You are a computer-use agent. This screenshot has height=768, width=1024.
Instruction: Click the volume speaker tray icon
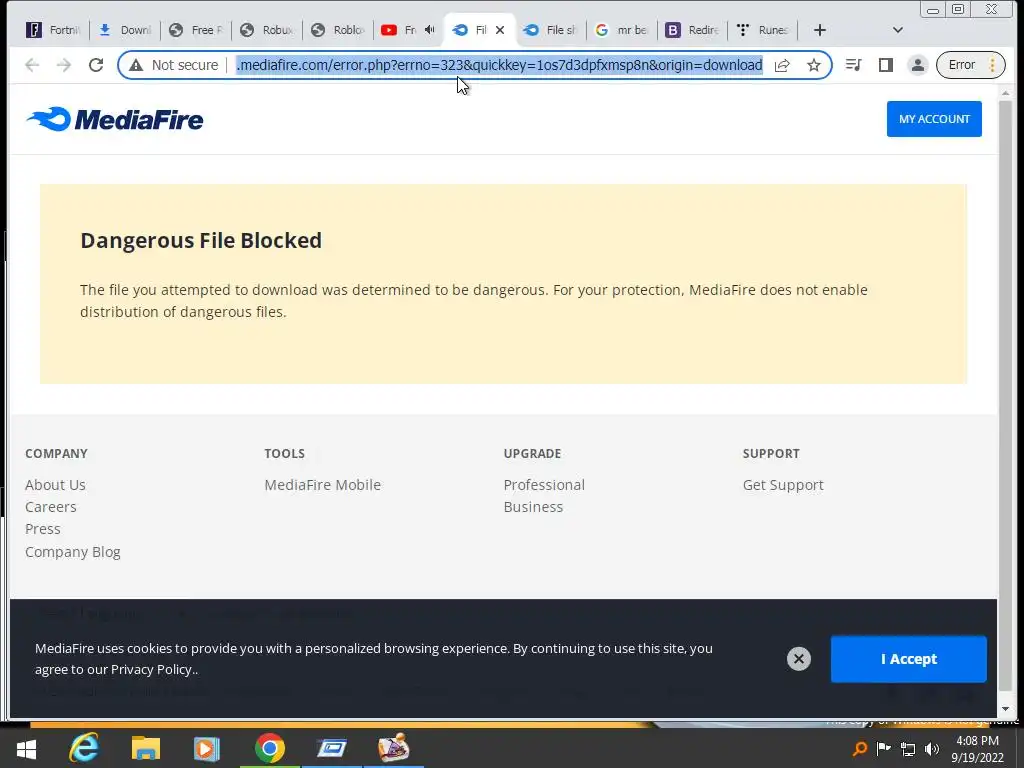pos(932,748)
